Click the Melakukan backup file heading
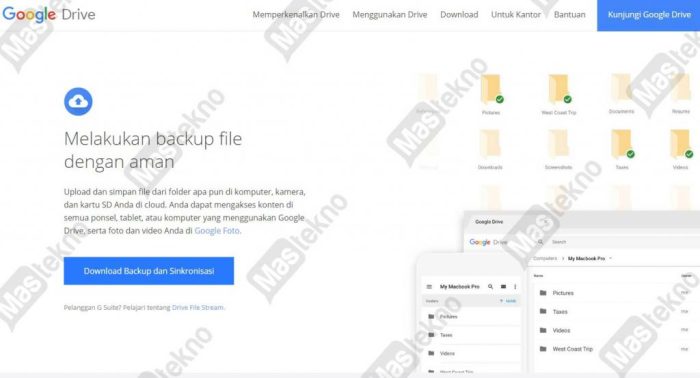 (x=153, y=150)
